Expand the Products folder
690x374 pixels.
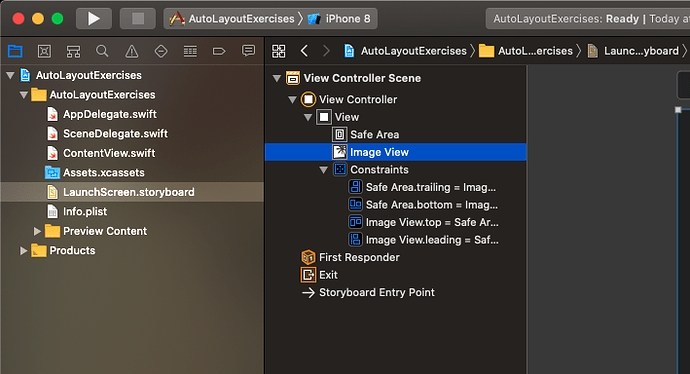pyautogui.click(x=23, y=250)
